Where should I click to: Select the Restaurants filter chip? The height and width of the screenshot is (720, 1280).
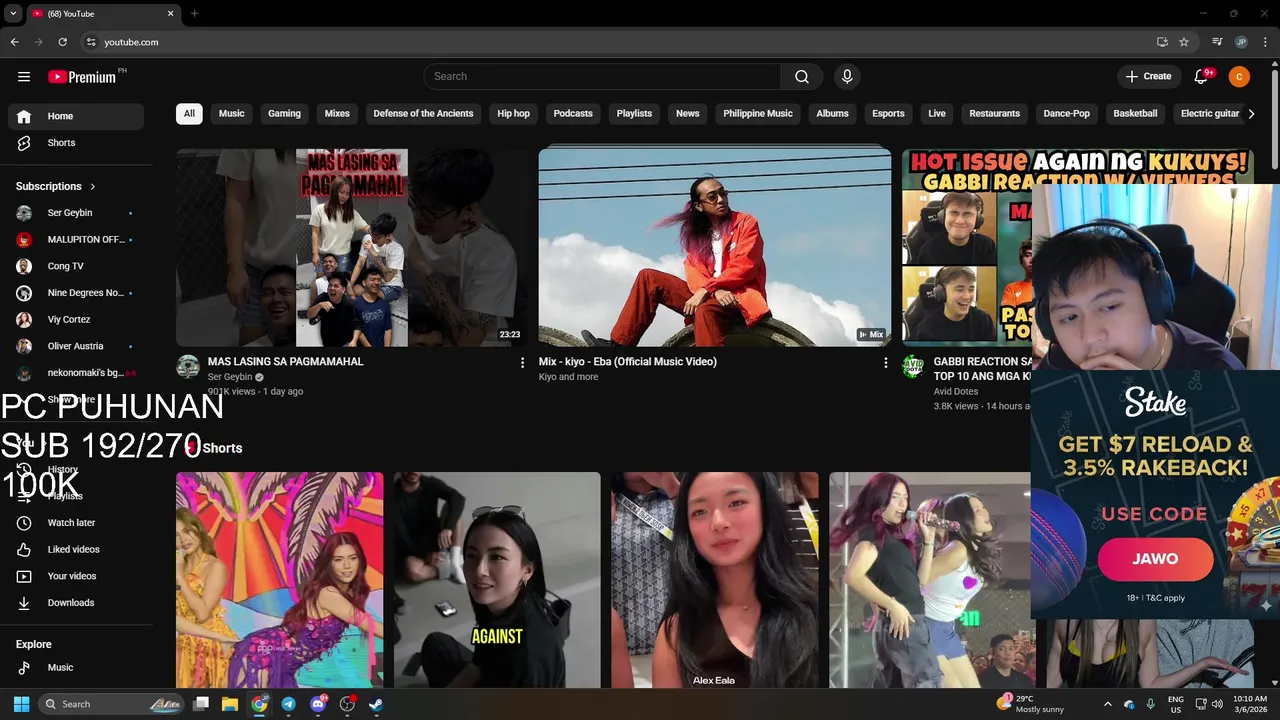pos(995,114)
